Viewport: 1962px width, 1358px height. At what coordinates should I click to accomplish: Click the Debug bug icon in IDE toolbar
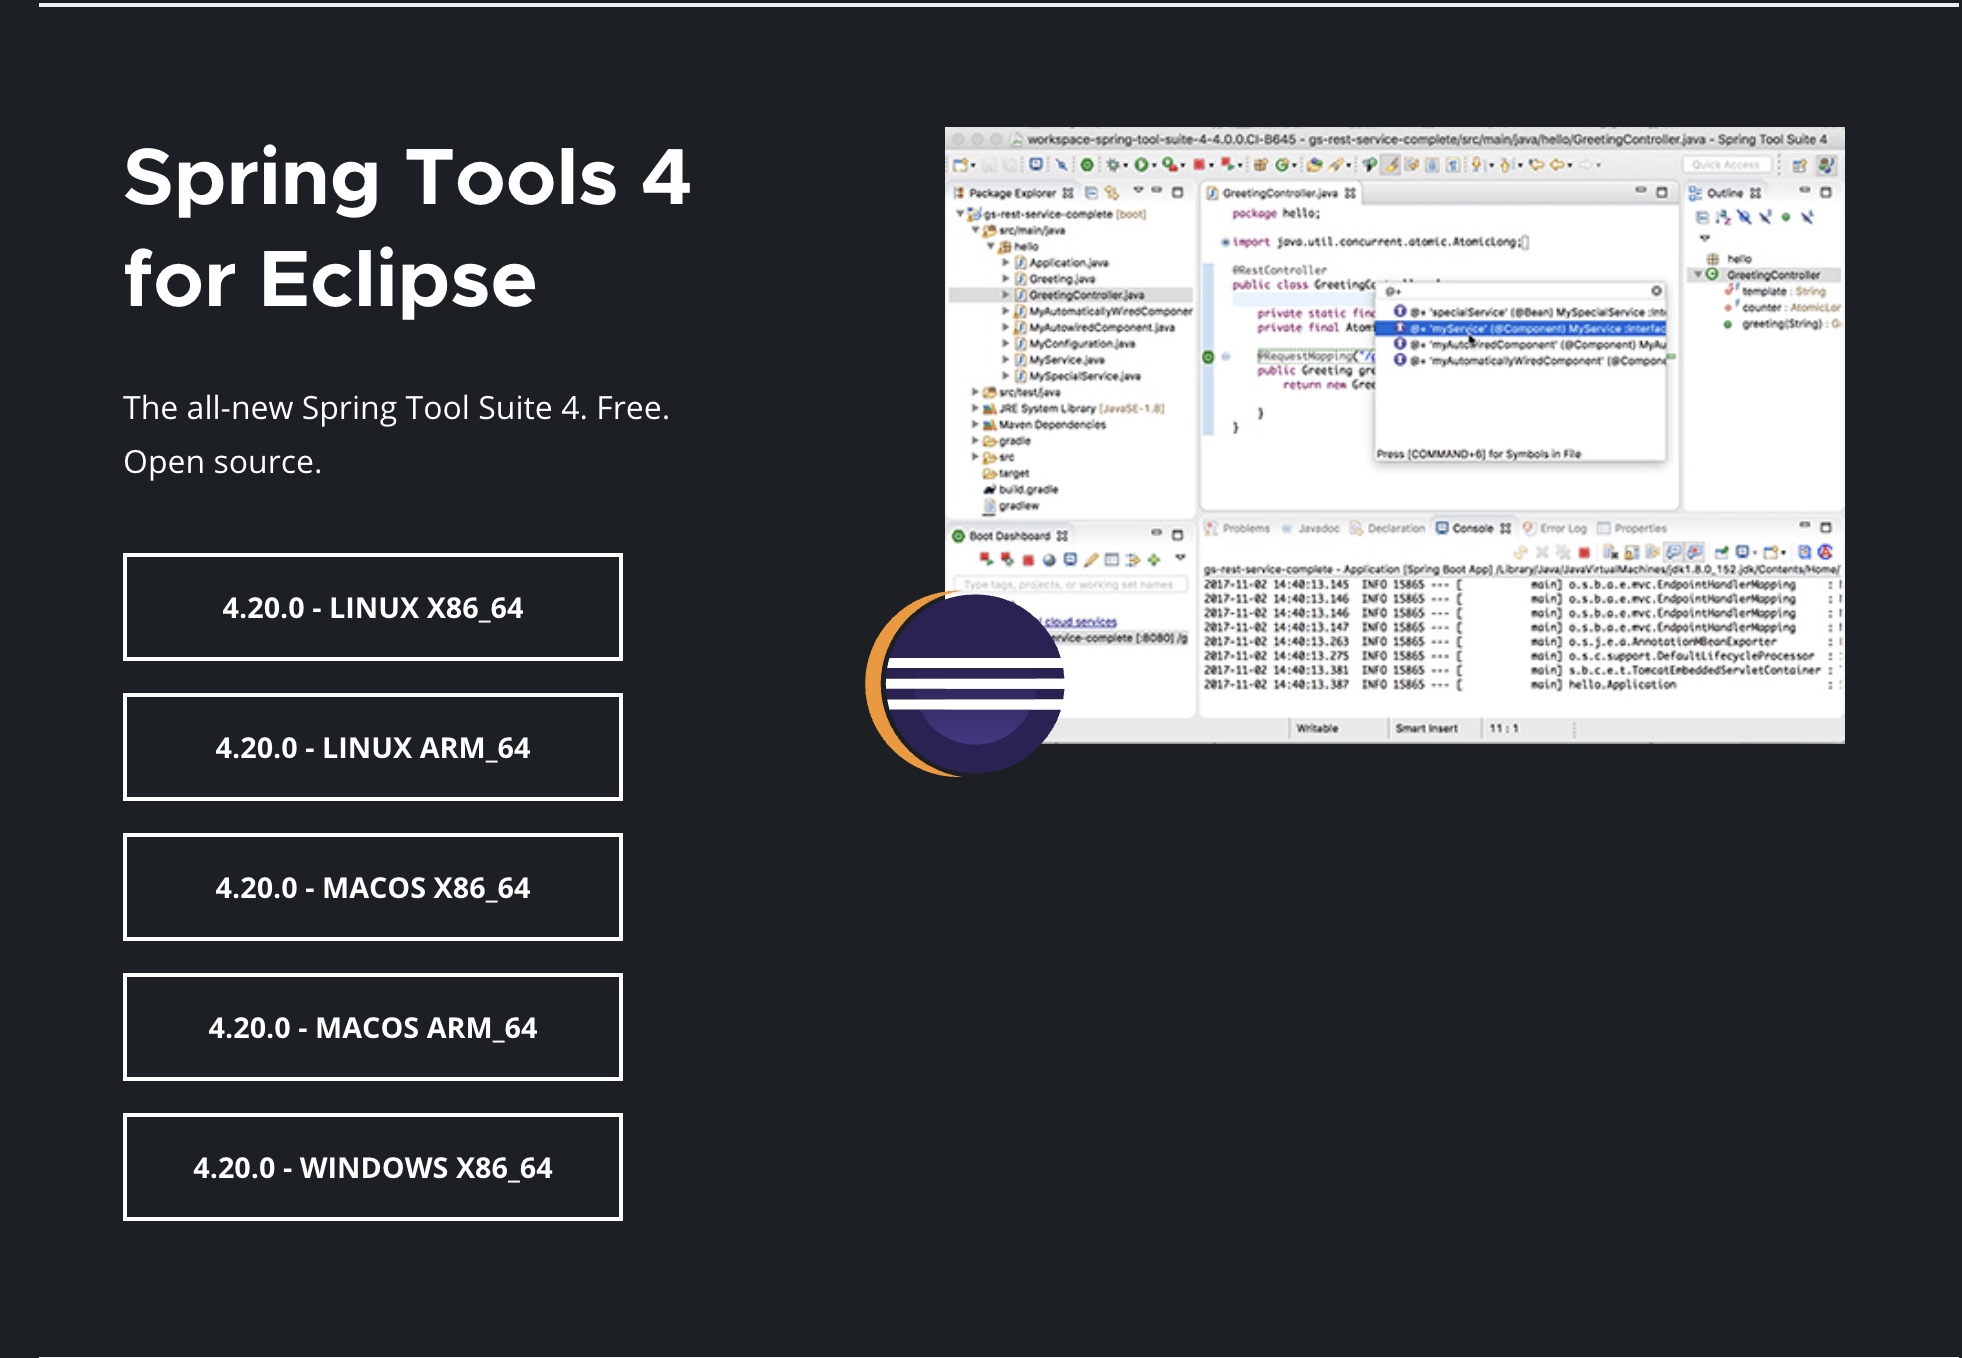point(1112,165)
